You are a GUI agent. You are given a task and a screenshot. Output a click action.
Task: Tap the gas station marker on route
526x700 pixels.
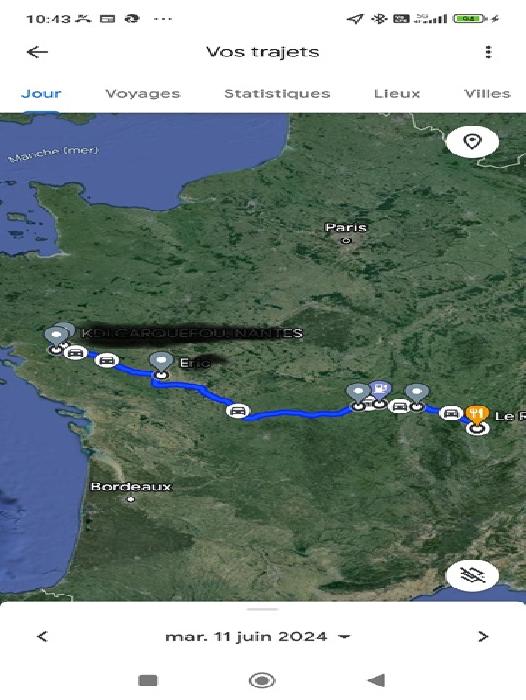[380, 390]
